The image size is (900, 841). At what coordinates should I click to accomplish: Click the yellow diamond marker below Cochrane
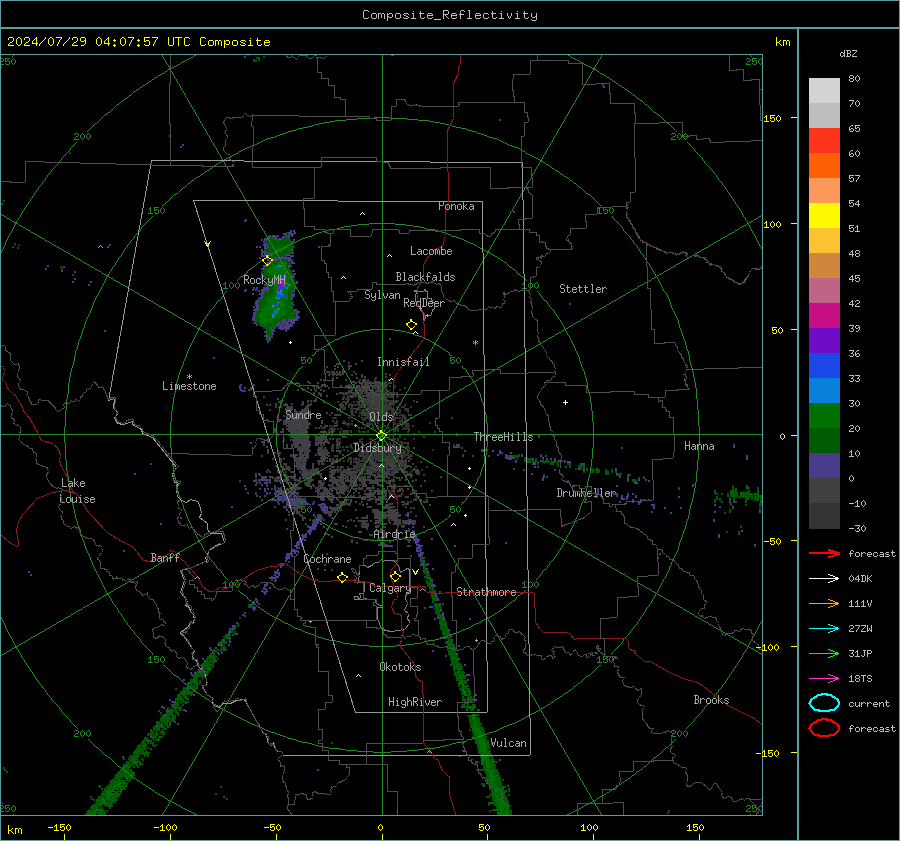pyautogui.click(x=343, y=577)
